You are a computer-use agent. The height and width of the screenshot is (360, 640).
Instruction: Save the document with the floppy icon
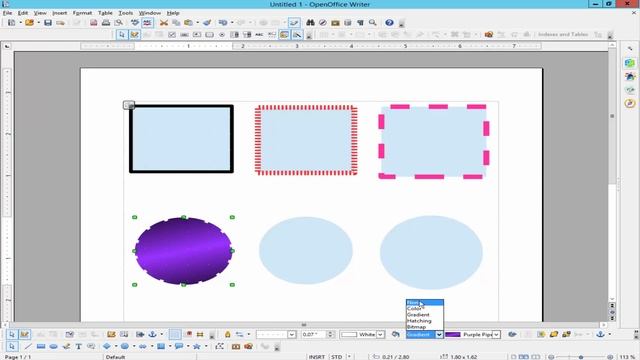(x=48, y=23)
